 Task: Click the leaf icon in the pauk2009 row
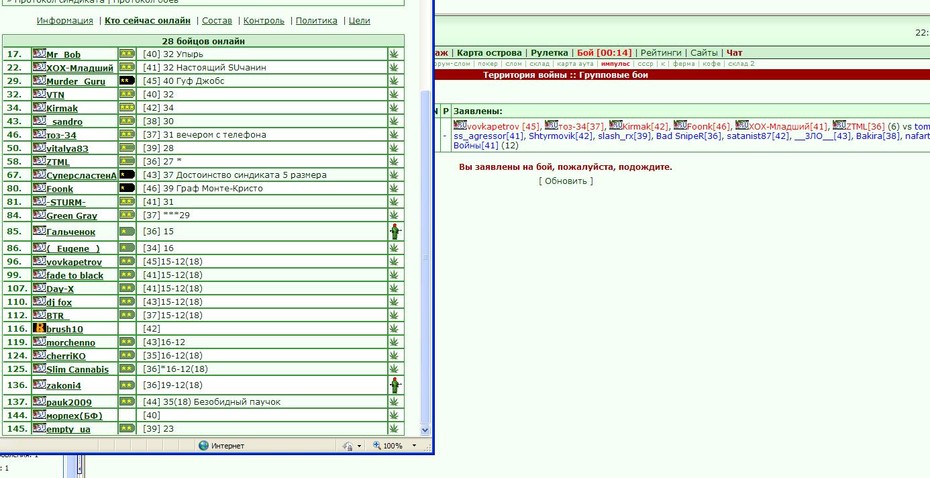pyautogui.click(x=394, y=401)
